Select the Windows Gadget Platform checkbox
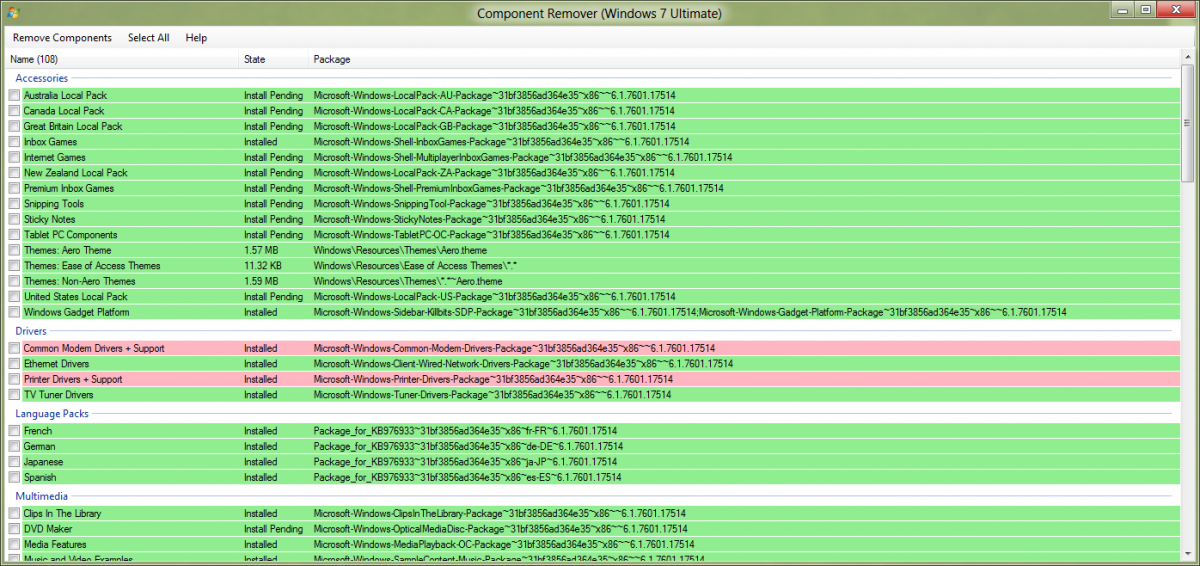Viewport: 1200px width, 566px height. 14,312
